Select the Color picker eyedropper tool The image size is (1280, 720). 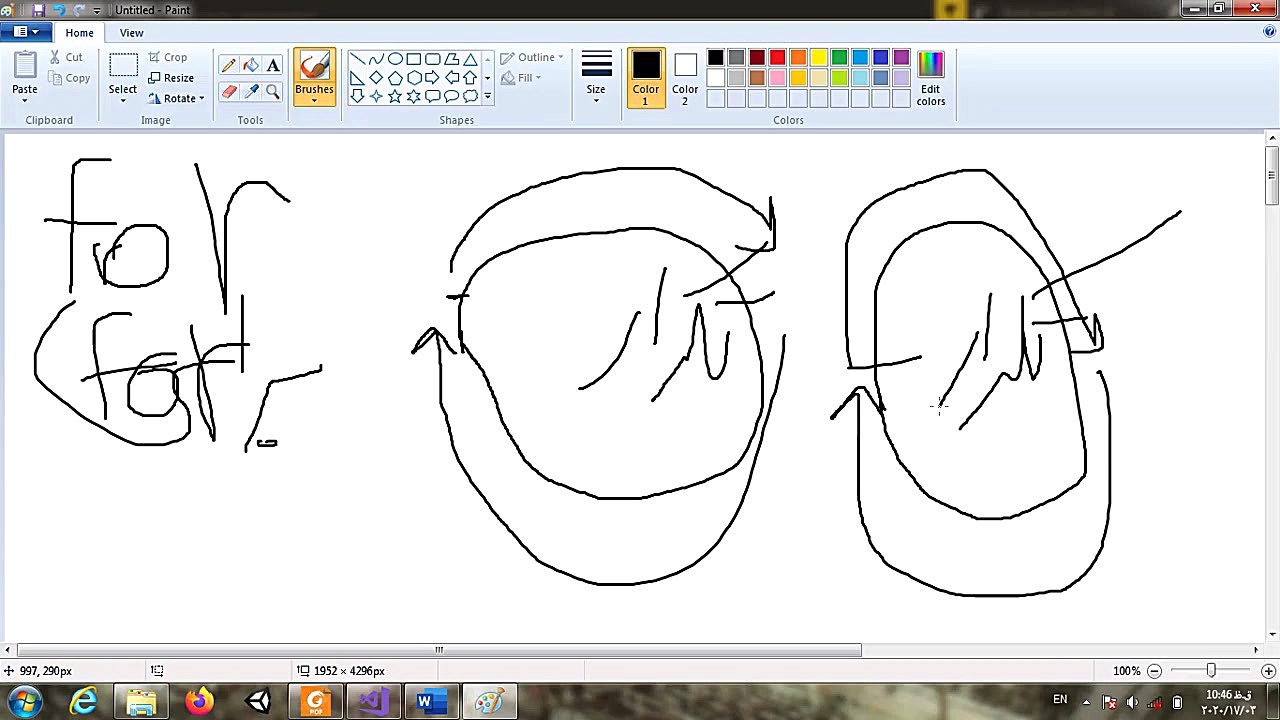(x=251, y=92)
